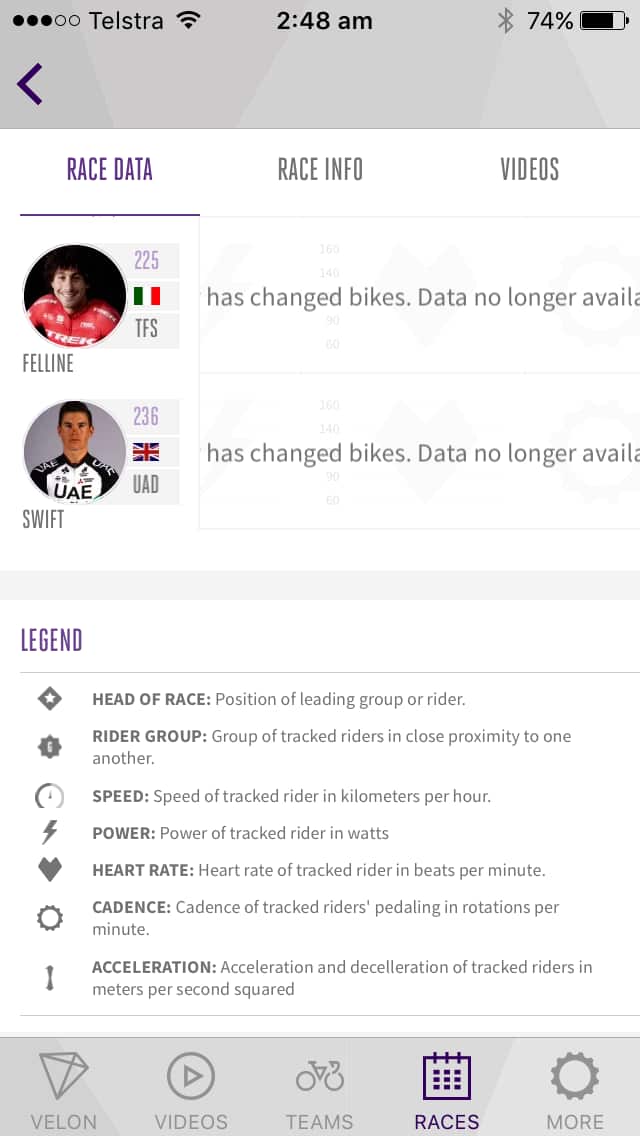Select the RACE DATA tab

[109, 169]
